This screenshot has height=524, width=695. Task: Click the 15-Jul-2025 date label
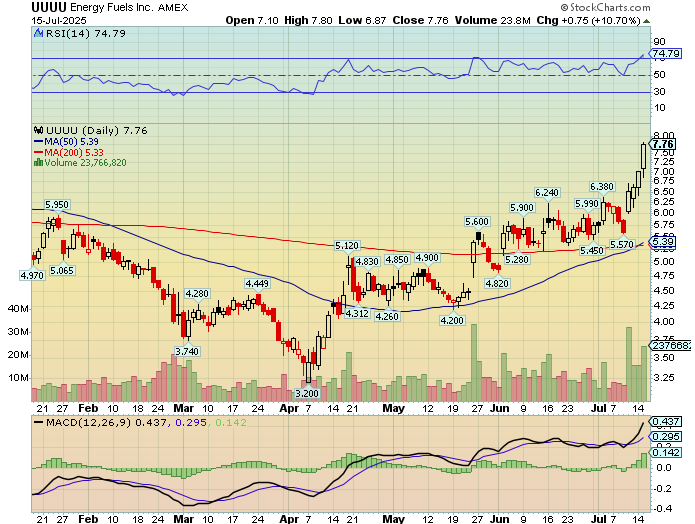click(59, 20)
